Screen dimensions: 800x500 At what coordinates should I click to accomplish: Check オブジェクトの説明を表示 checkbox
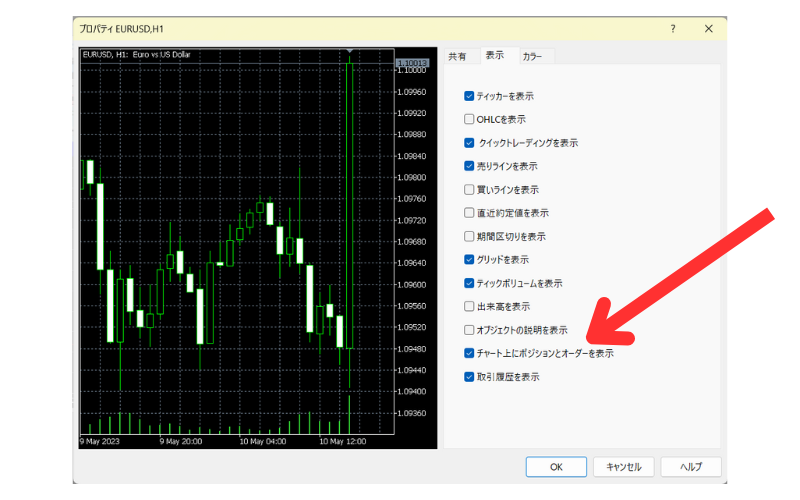point(469,330)
